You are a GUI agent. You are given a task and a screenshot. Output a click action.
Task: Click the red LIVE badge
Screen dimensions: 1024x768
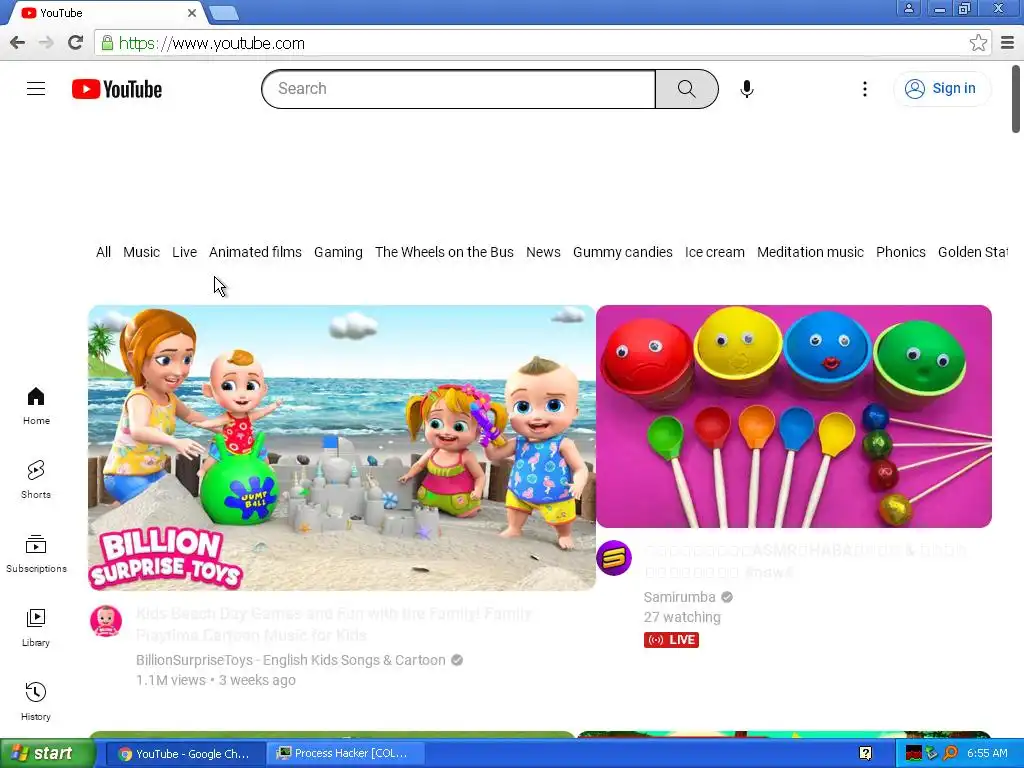point(671,640)
